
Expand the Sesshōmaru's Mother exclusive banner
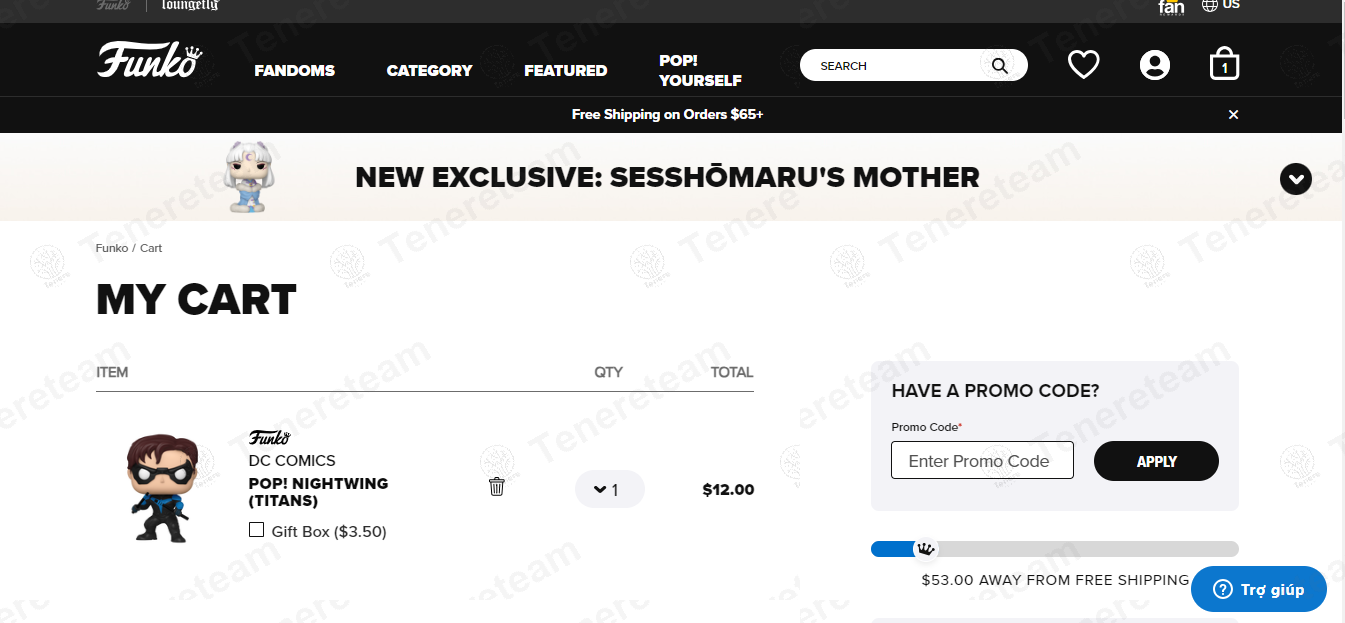tap(1295, 179)
